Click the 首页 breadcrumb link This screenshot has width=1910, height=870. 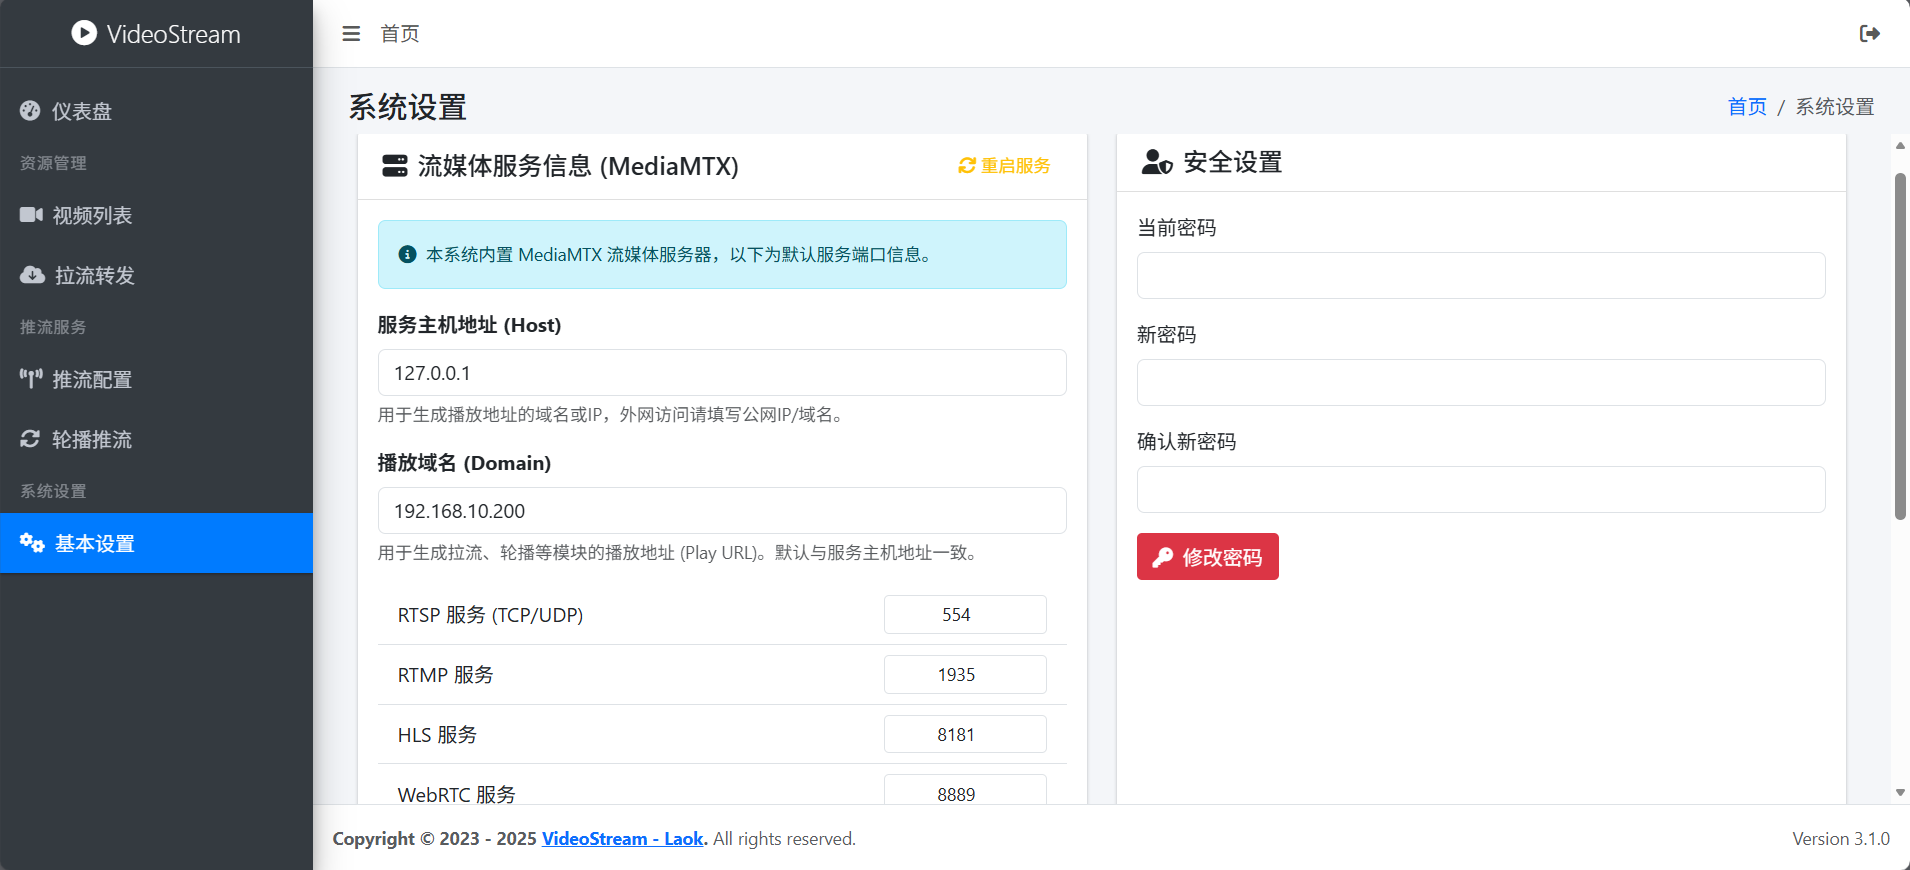click(x=1747, y=107)
